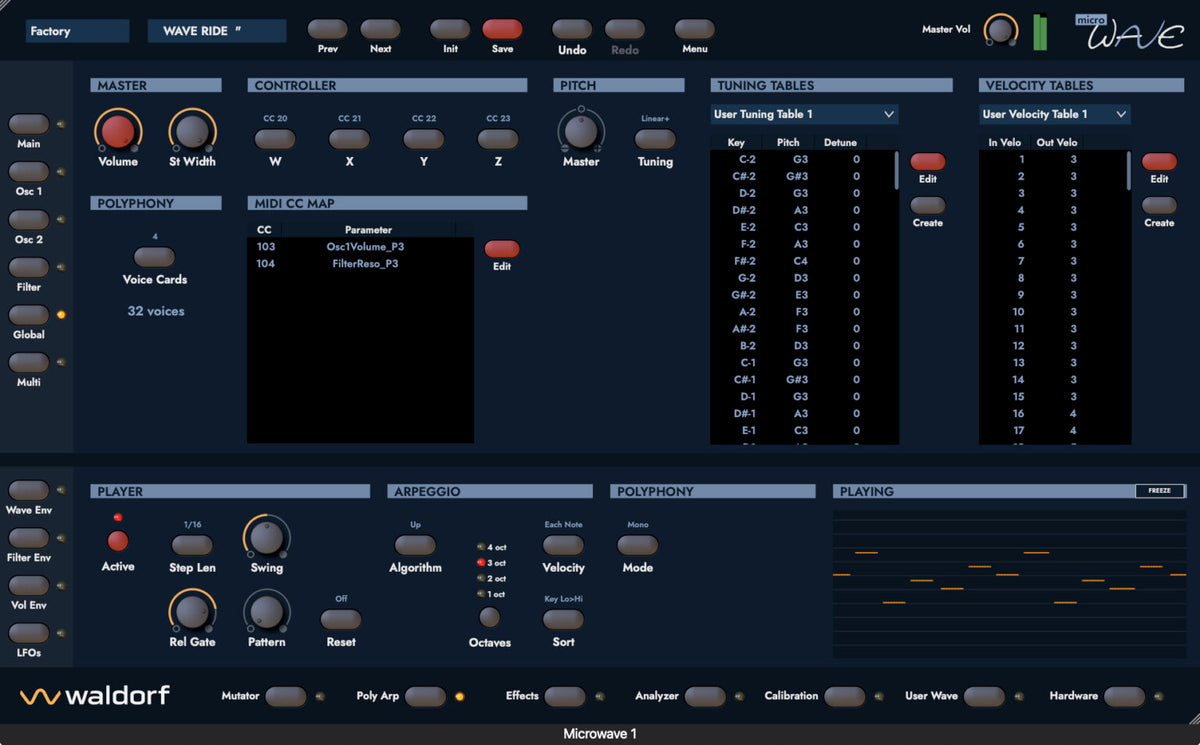Click the velocity table scrollbar
Screen dimensions: 1200x745
click(x=1128, y=170)
